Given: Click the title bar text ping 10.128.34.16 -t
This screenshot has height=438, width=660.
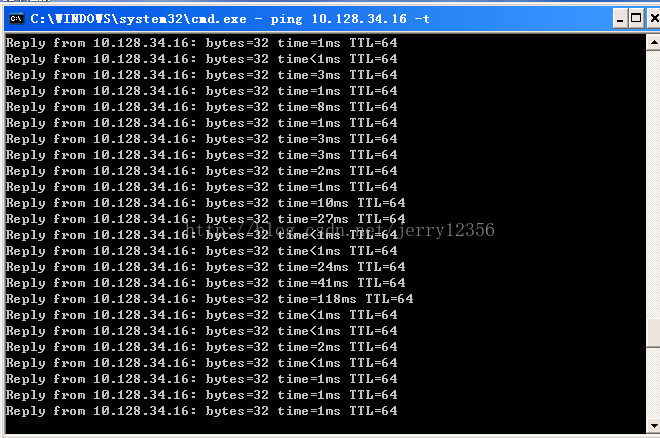Looking at the screenshot, I should coord(350,19).
